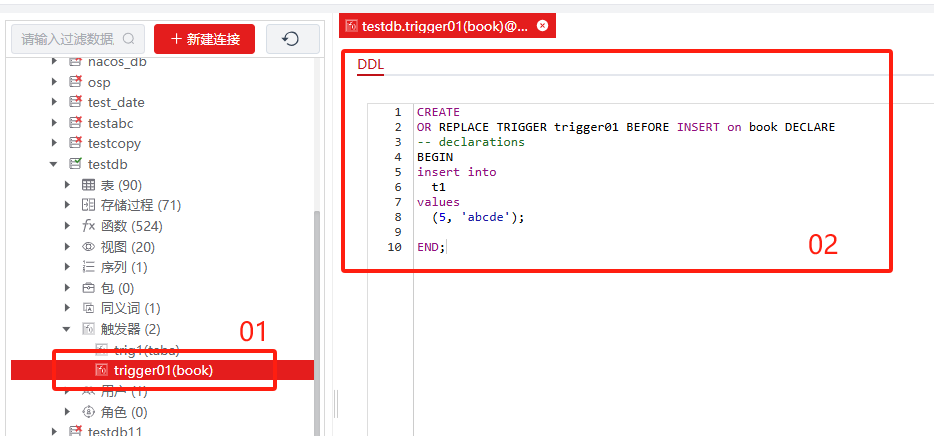Collapse the testdb database node
Image resolution: width=934 pixels, height=436 pixels.
(54, 164)
